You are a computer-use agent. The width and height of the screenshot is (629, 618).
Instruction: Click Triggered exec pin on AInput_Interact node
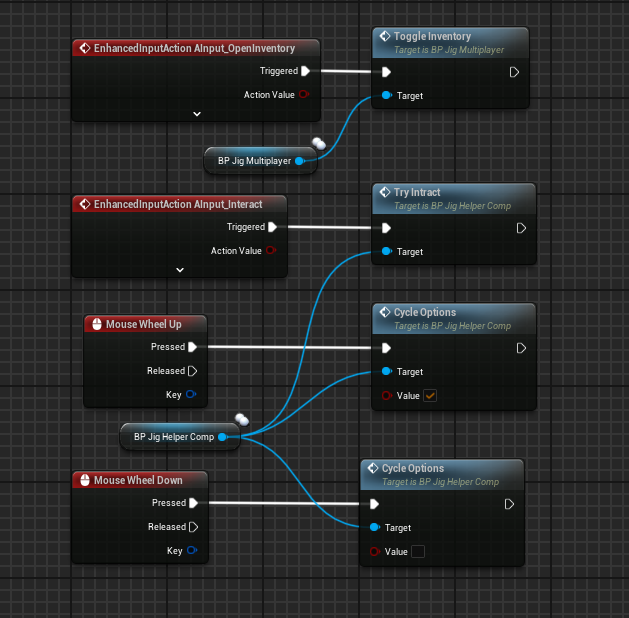(272, 227)
